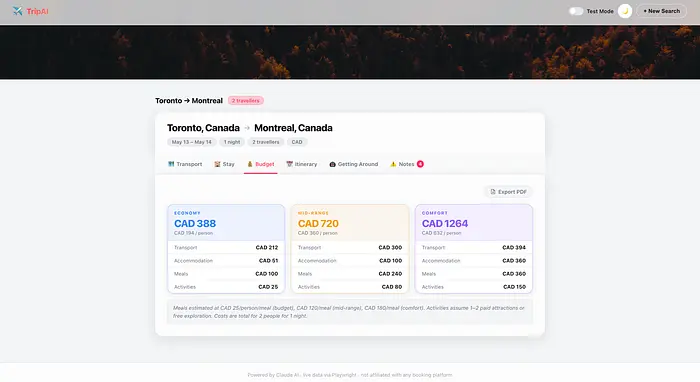
Task: Open the Notes tab
Action: (406, 164)
